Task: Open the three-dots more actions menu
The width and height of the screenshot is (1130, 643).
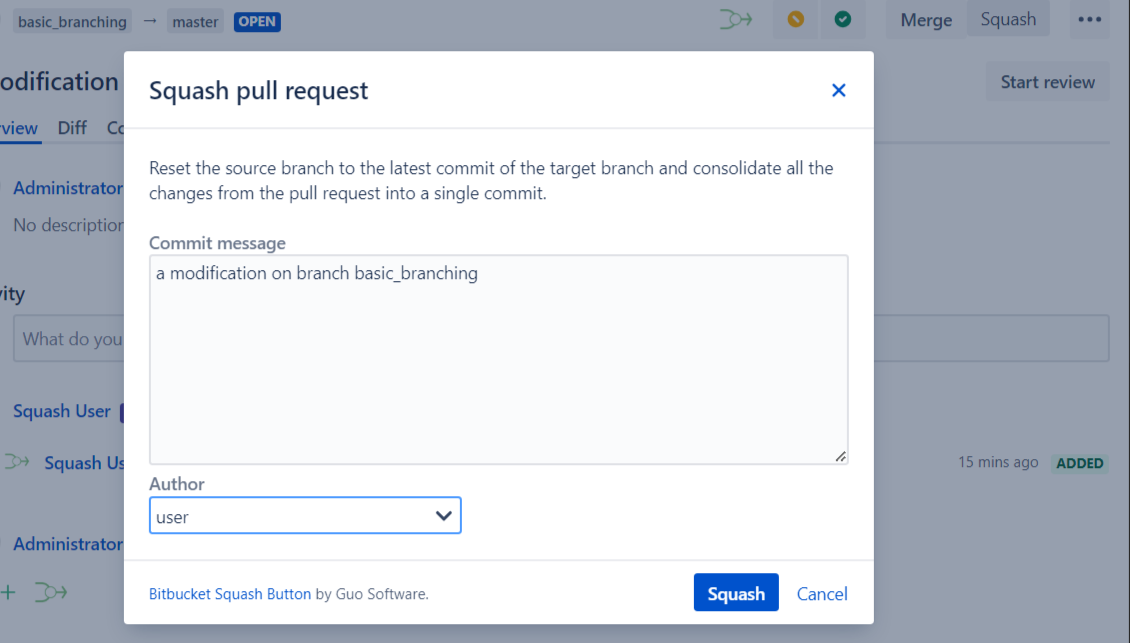Action: [x=1089, y=19]
